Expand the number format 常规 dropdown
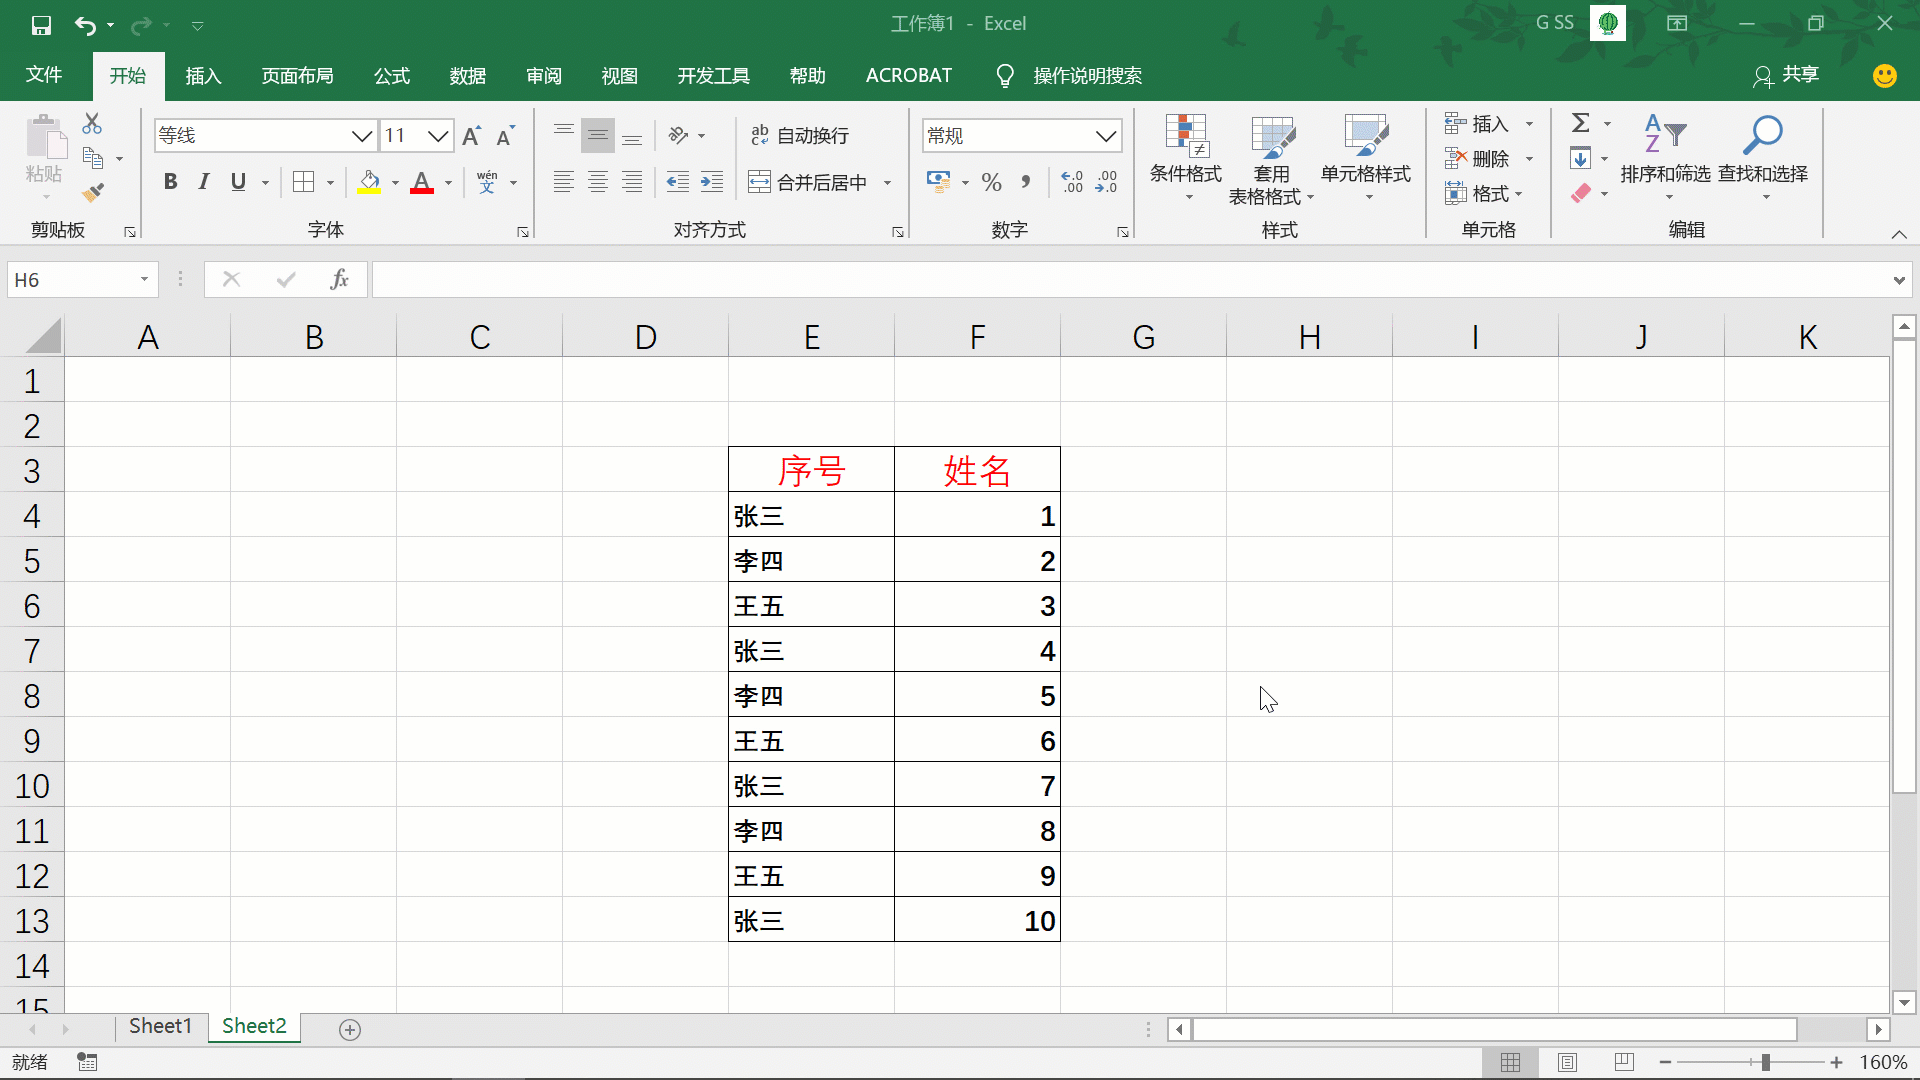This screenshot has height=1080, width=1920. 1105,135
